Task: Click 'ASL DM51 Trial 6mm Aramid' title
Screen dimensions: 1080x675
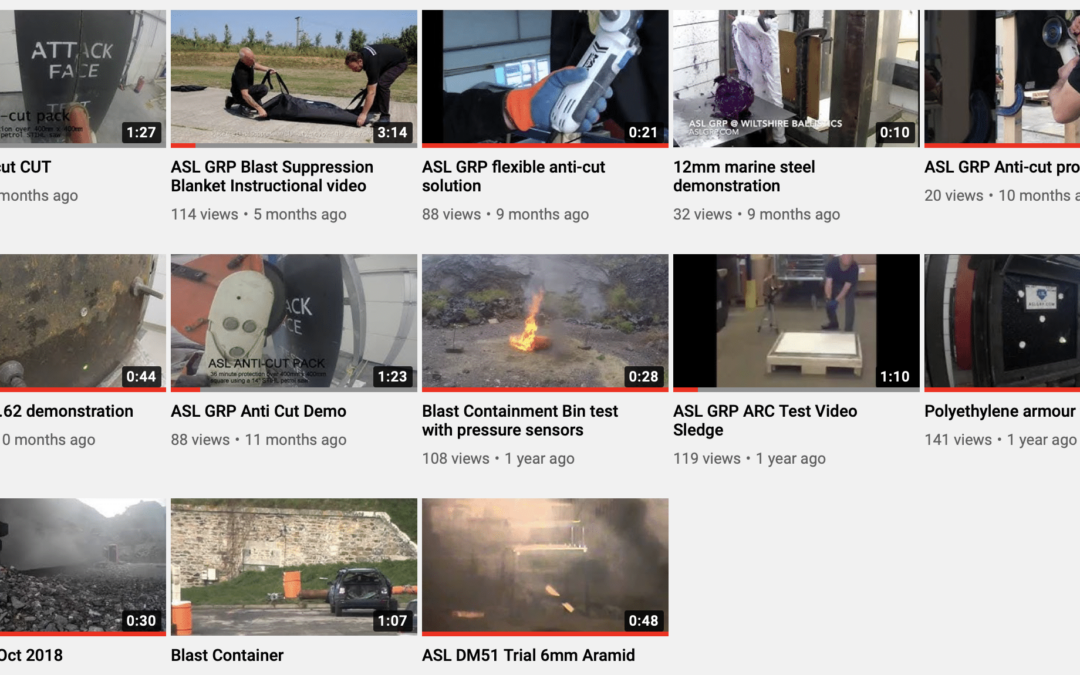Action: (528, 655)
